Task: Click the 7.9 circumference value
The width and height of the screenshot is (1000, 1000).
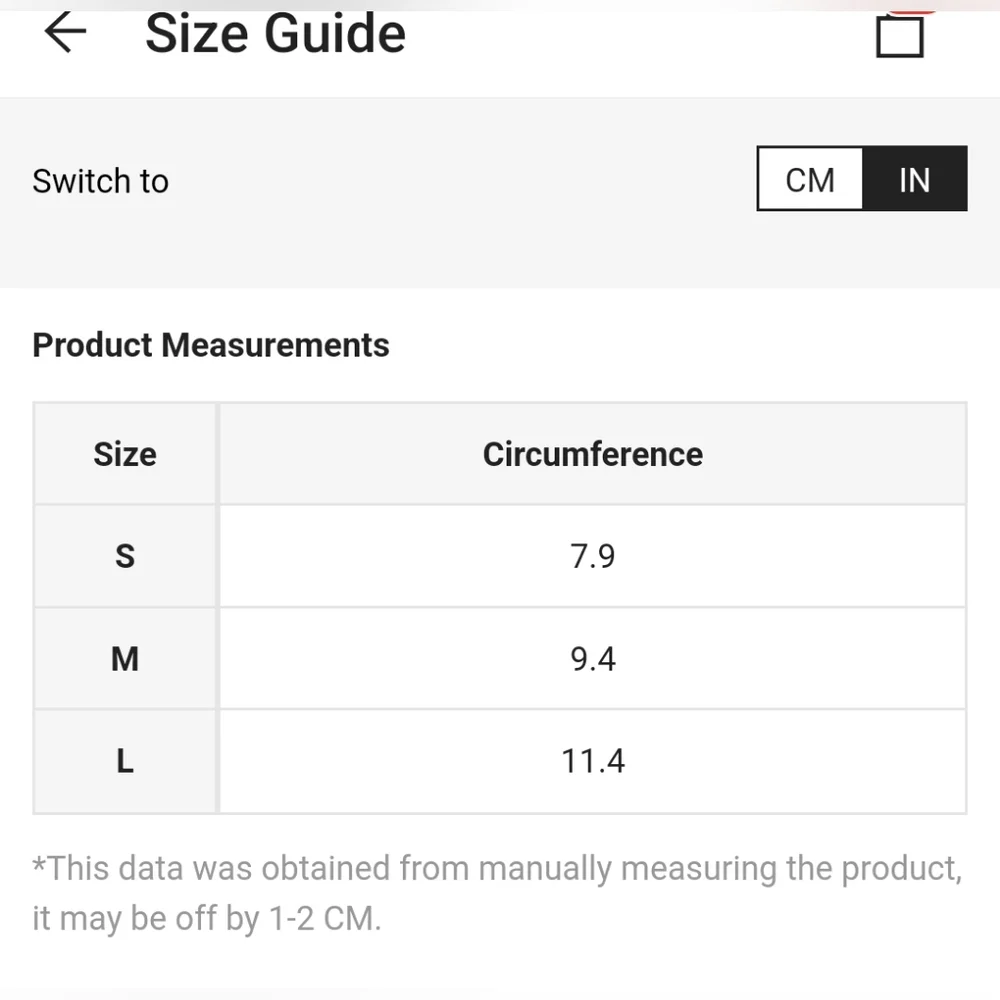Action: tap(592, 556)
